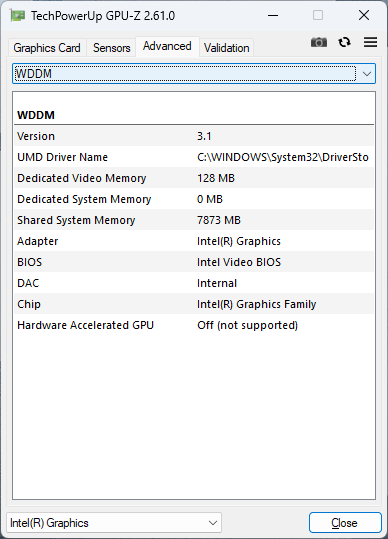
Task: Open the Intel(R) Graphics GPU selector dropdown
Action: coord(114,523)
